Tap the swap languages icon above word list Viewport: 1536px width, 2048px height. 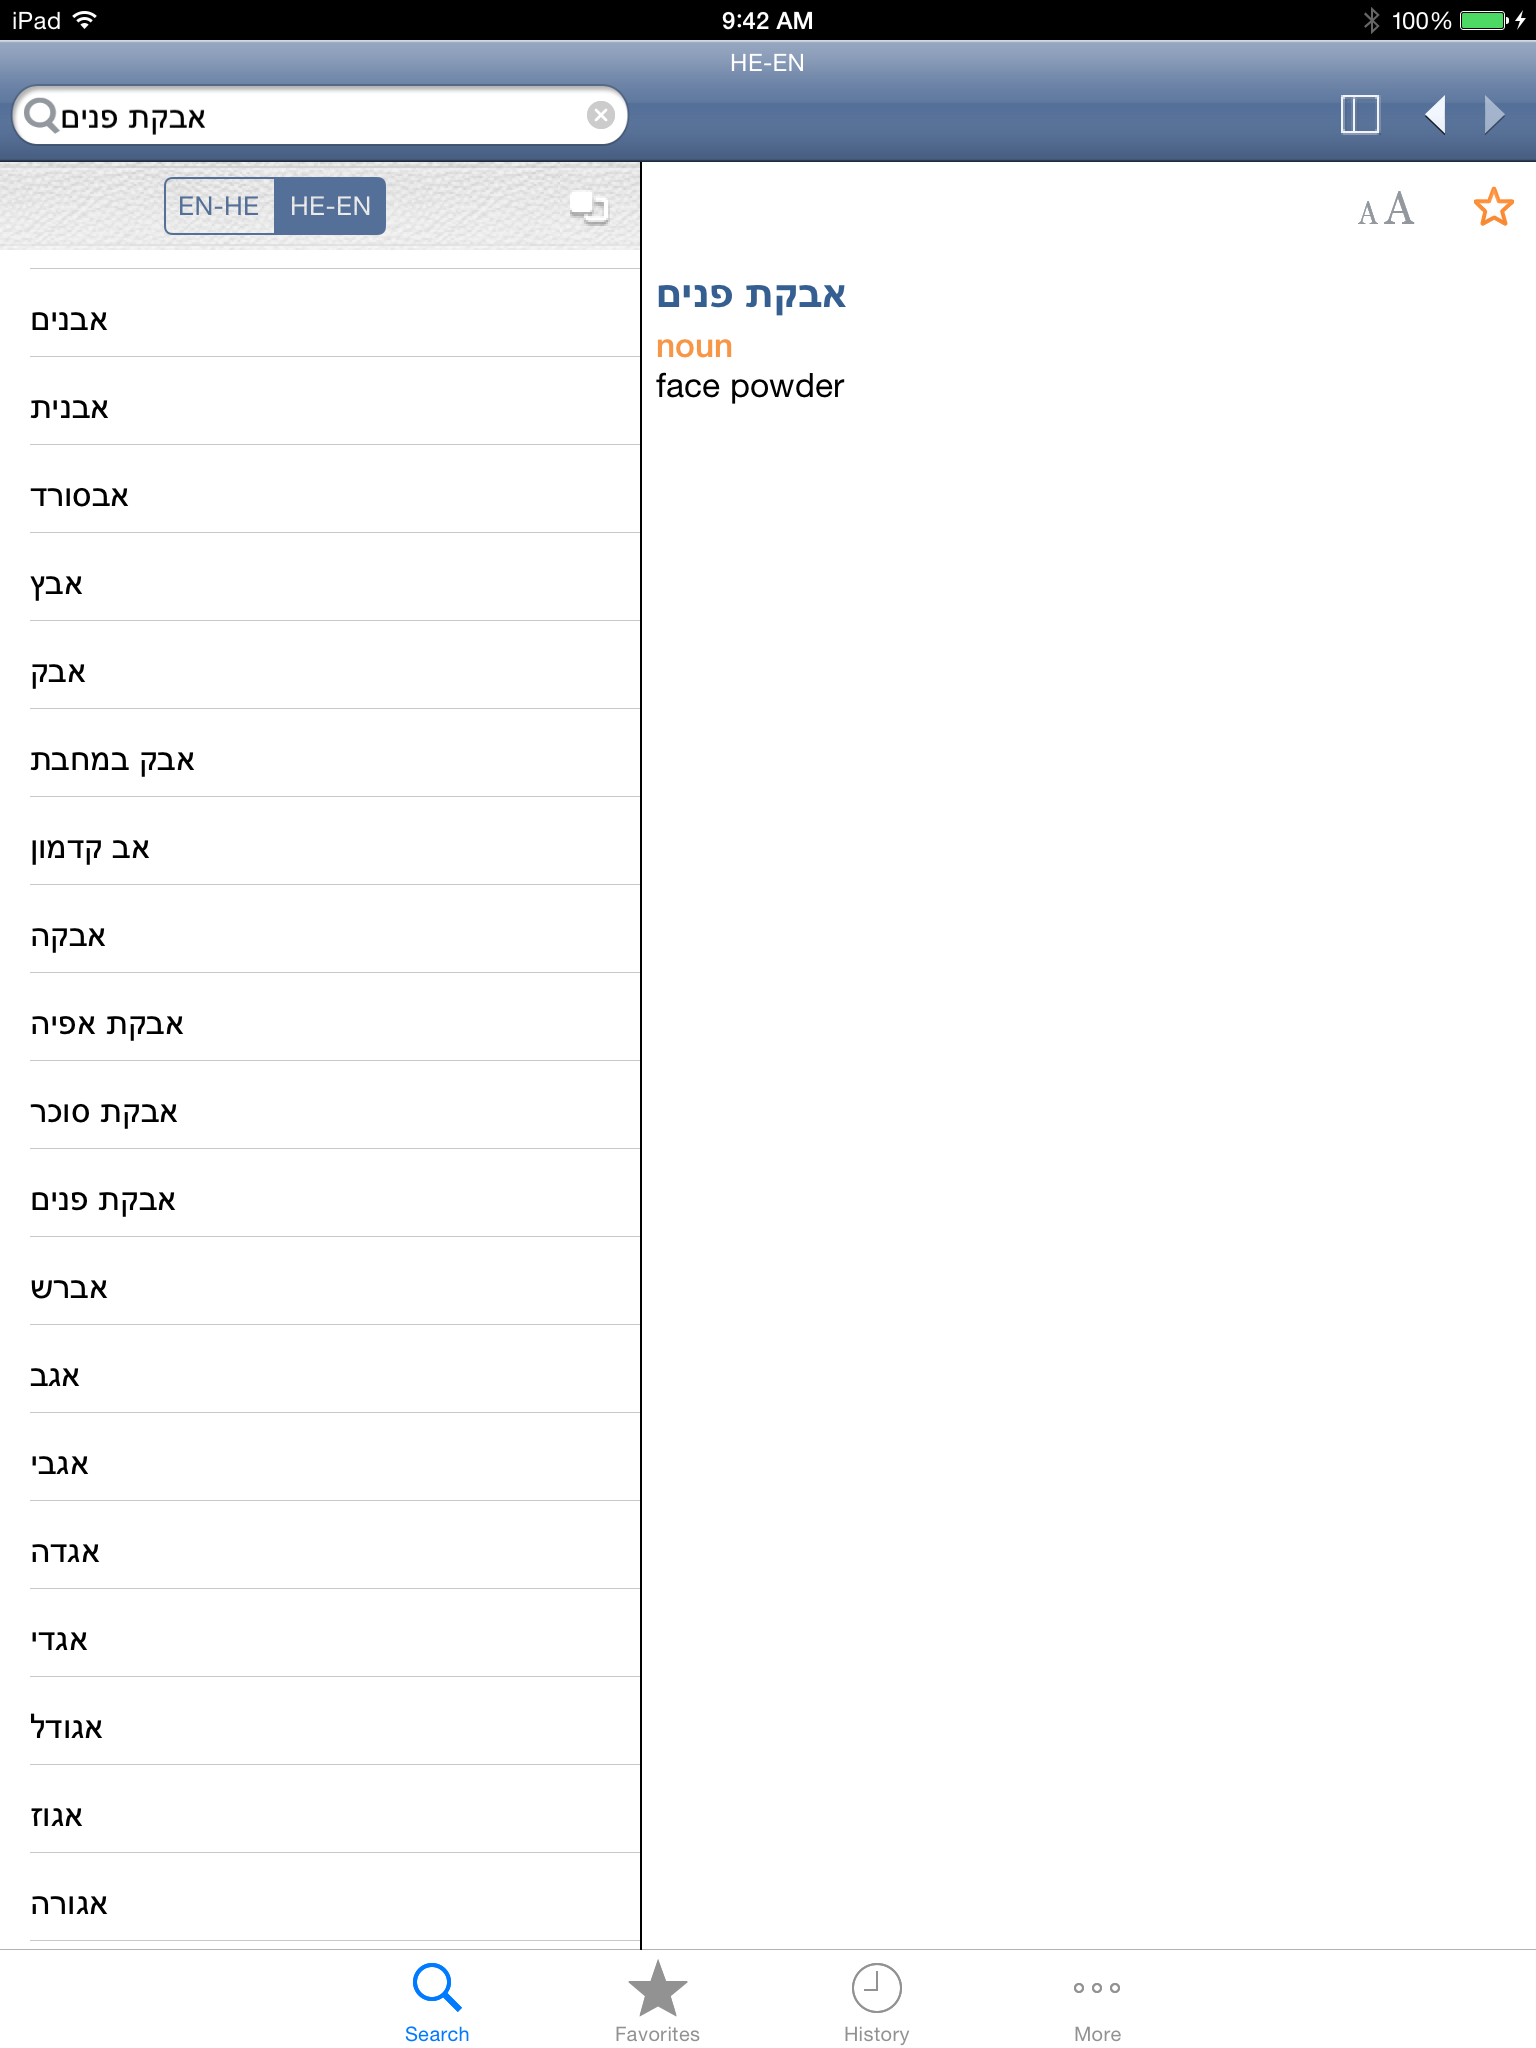[590, 205]
